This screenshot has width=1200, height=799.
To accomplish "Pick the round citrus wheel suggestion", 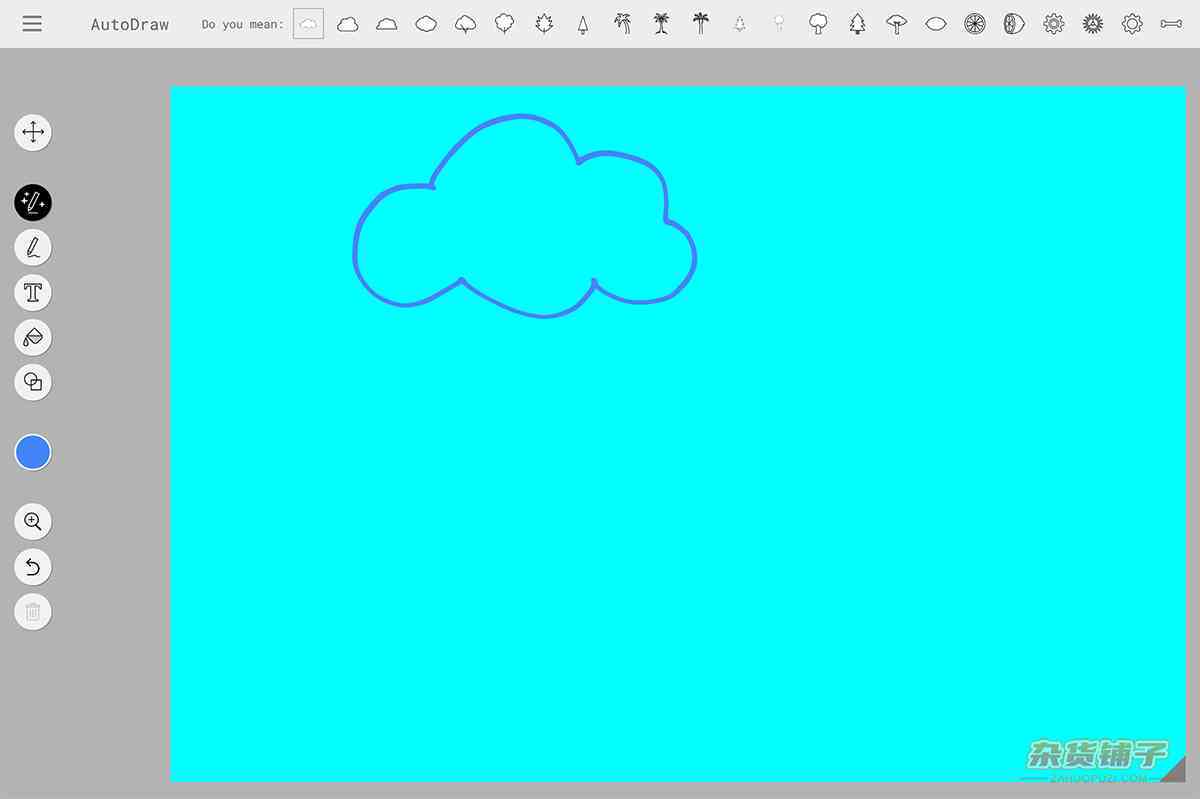I will (x=975, y=23).
